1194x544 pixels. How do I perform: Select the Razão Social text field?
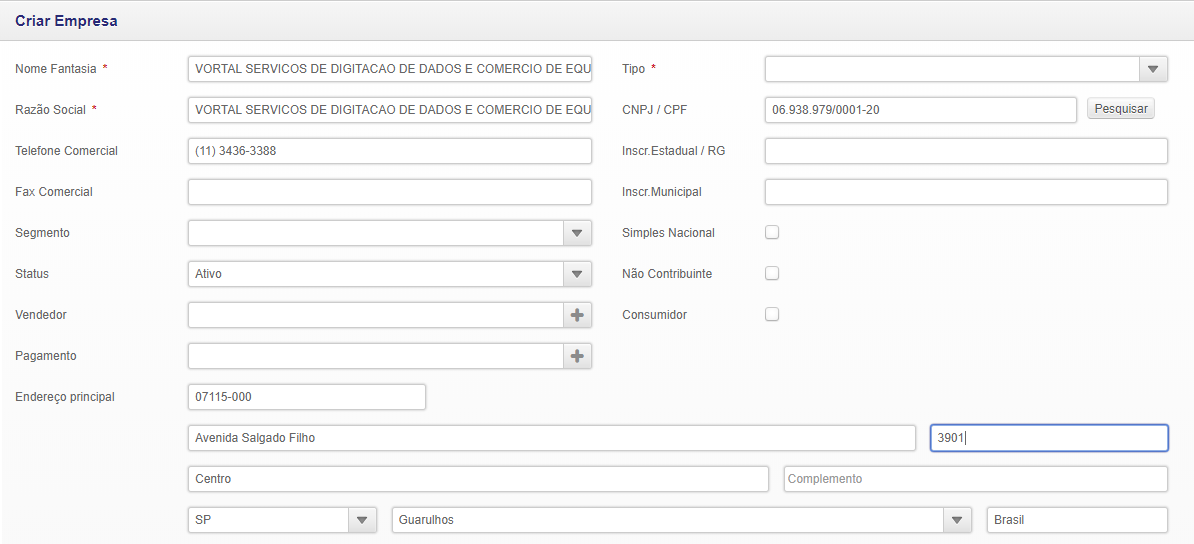(389, 110)
